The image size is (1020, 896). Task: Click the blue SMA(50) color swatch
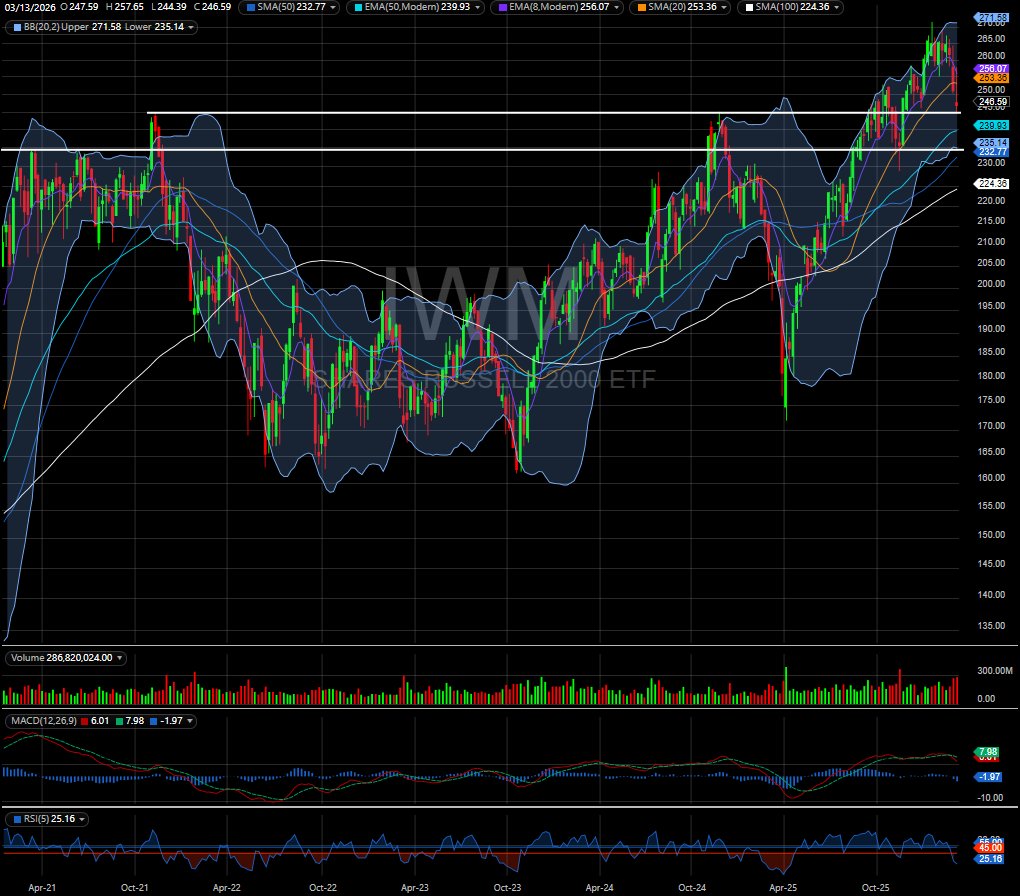point(250,7)
